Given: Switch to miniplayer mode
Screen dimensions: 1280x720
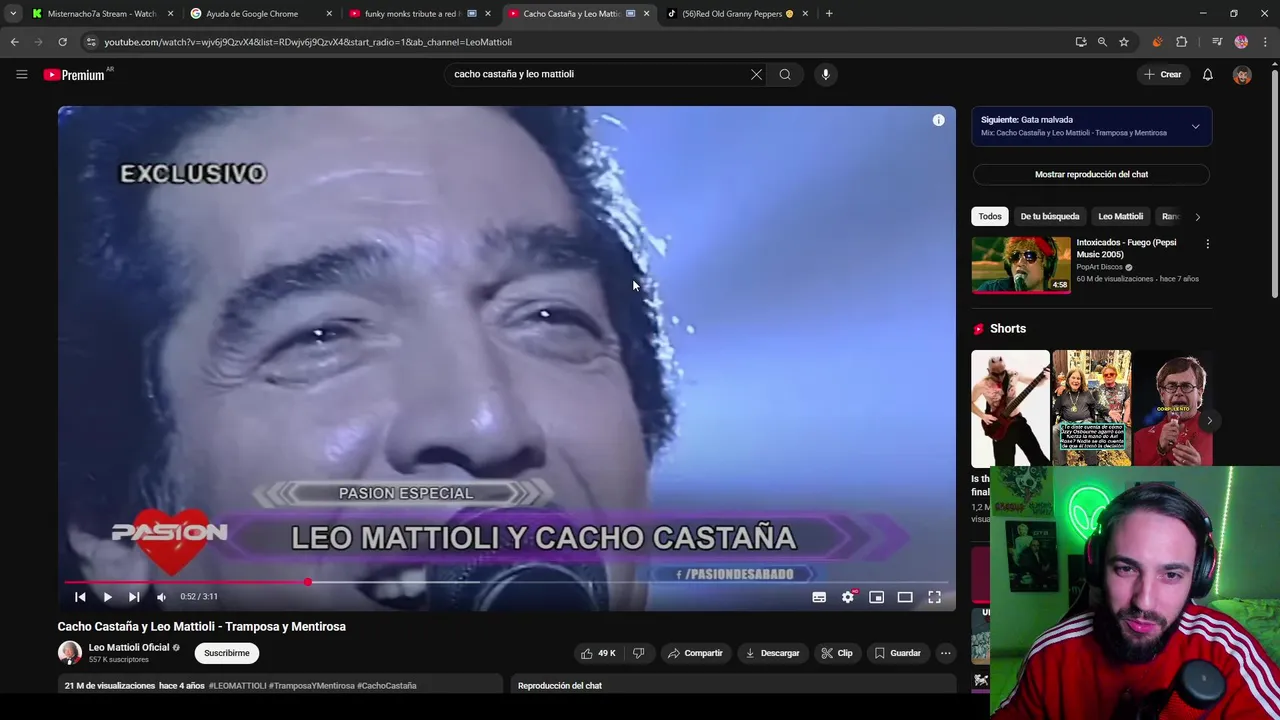Looking at the screenshot, I should 876,597.
